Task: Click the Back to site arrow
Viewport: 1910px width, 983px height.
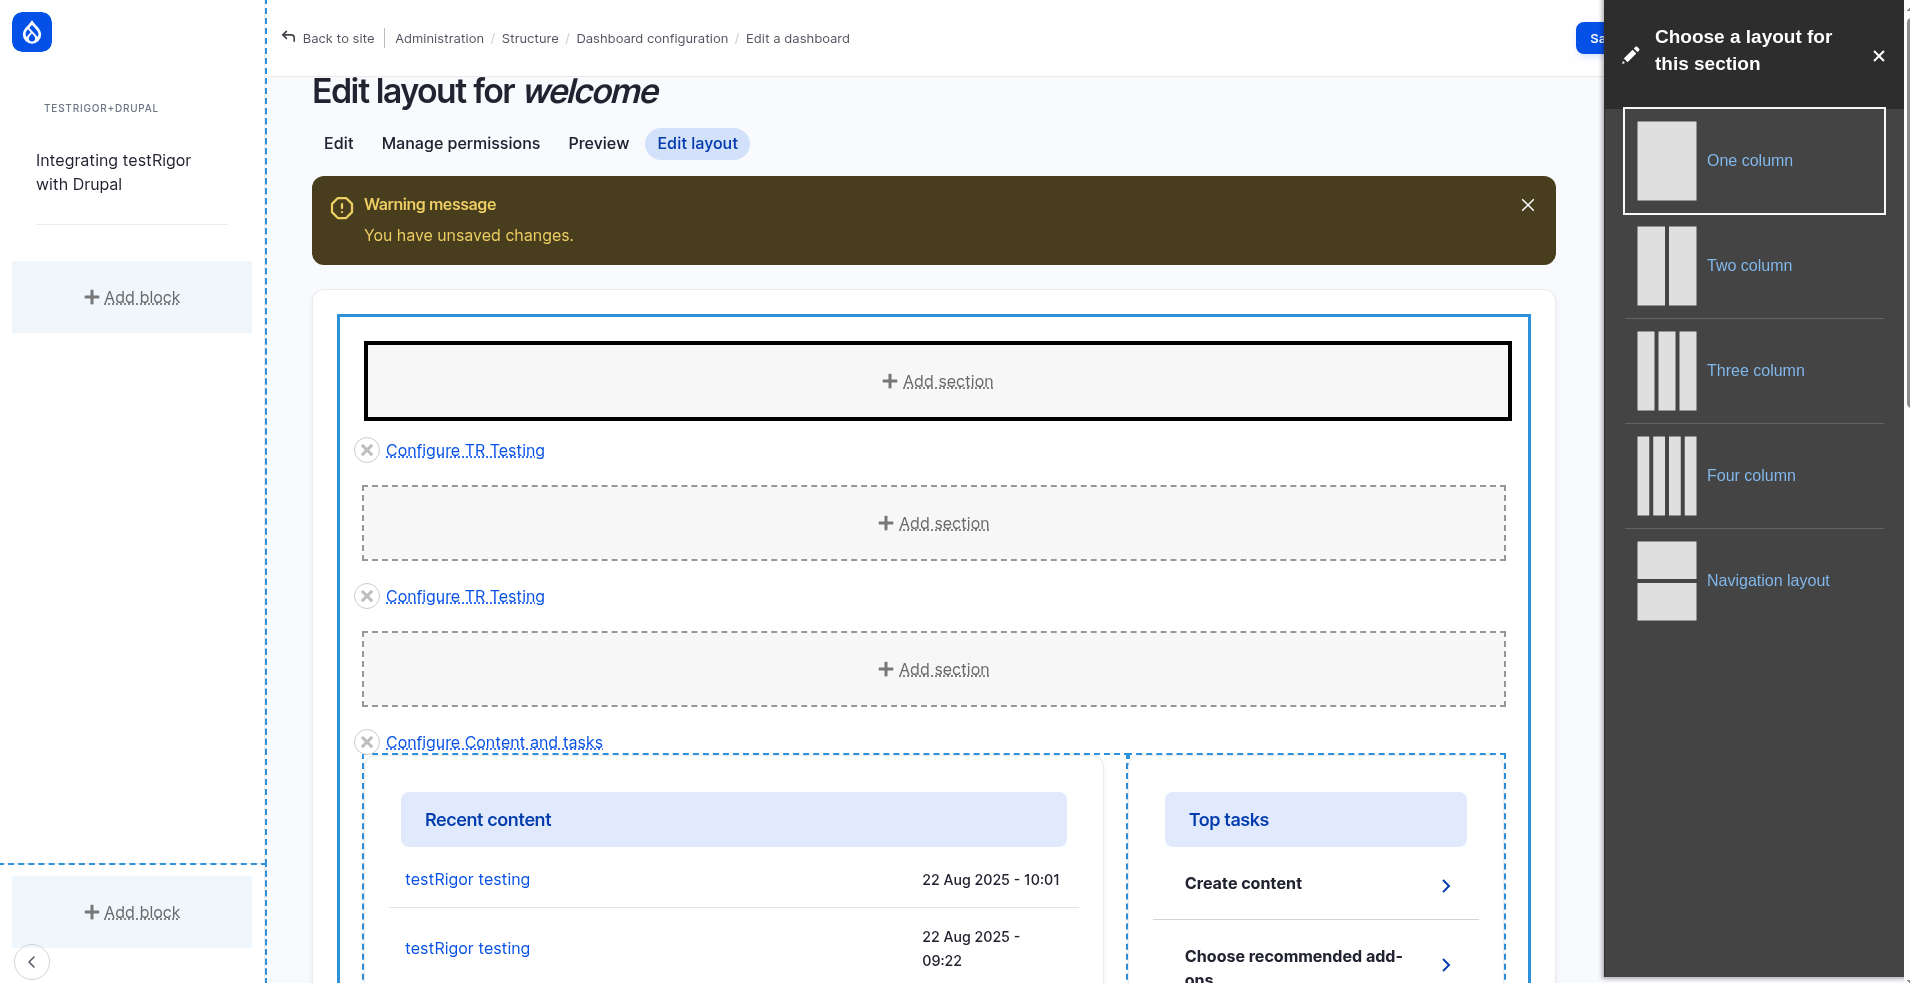Action: (x=289, y=37)
